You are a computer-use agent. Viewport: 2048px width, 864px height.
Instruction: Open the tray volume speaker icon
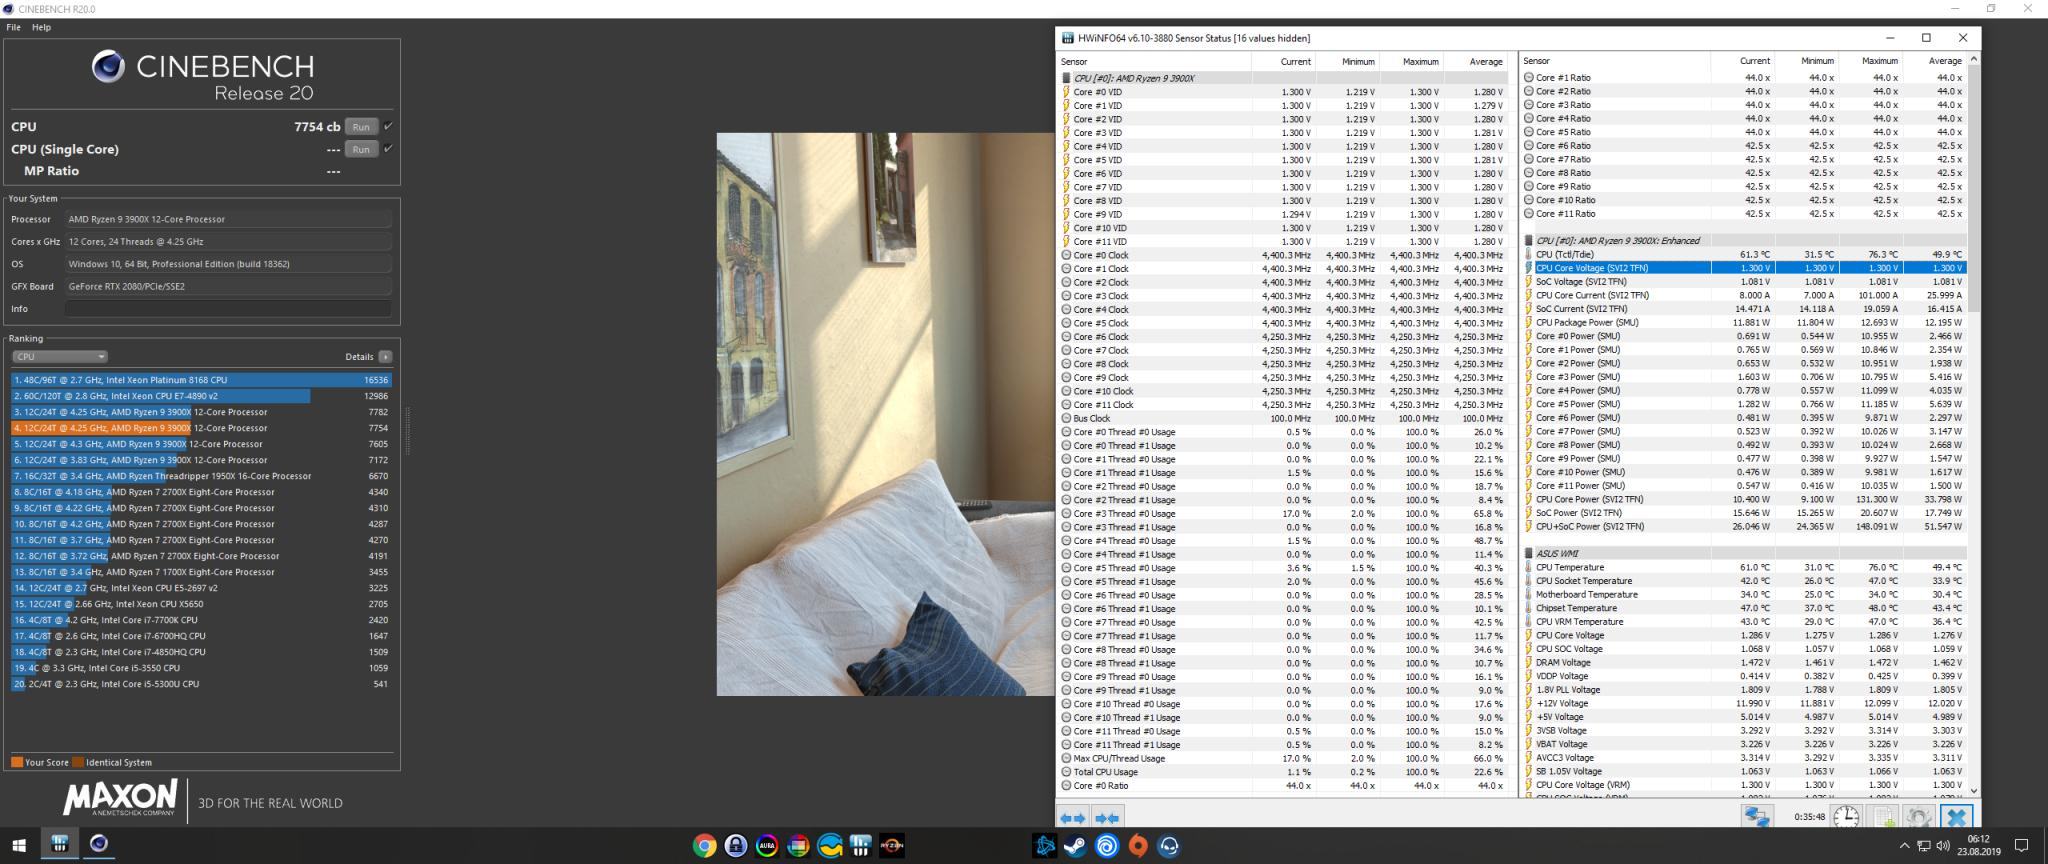click(1943, 846)
